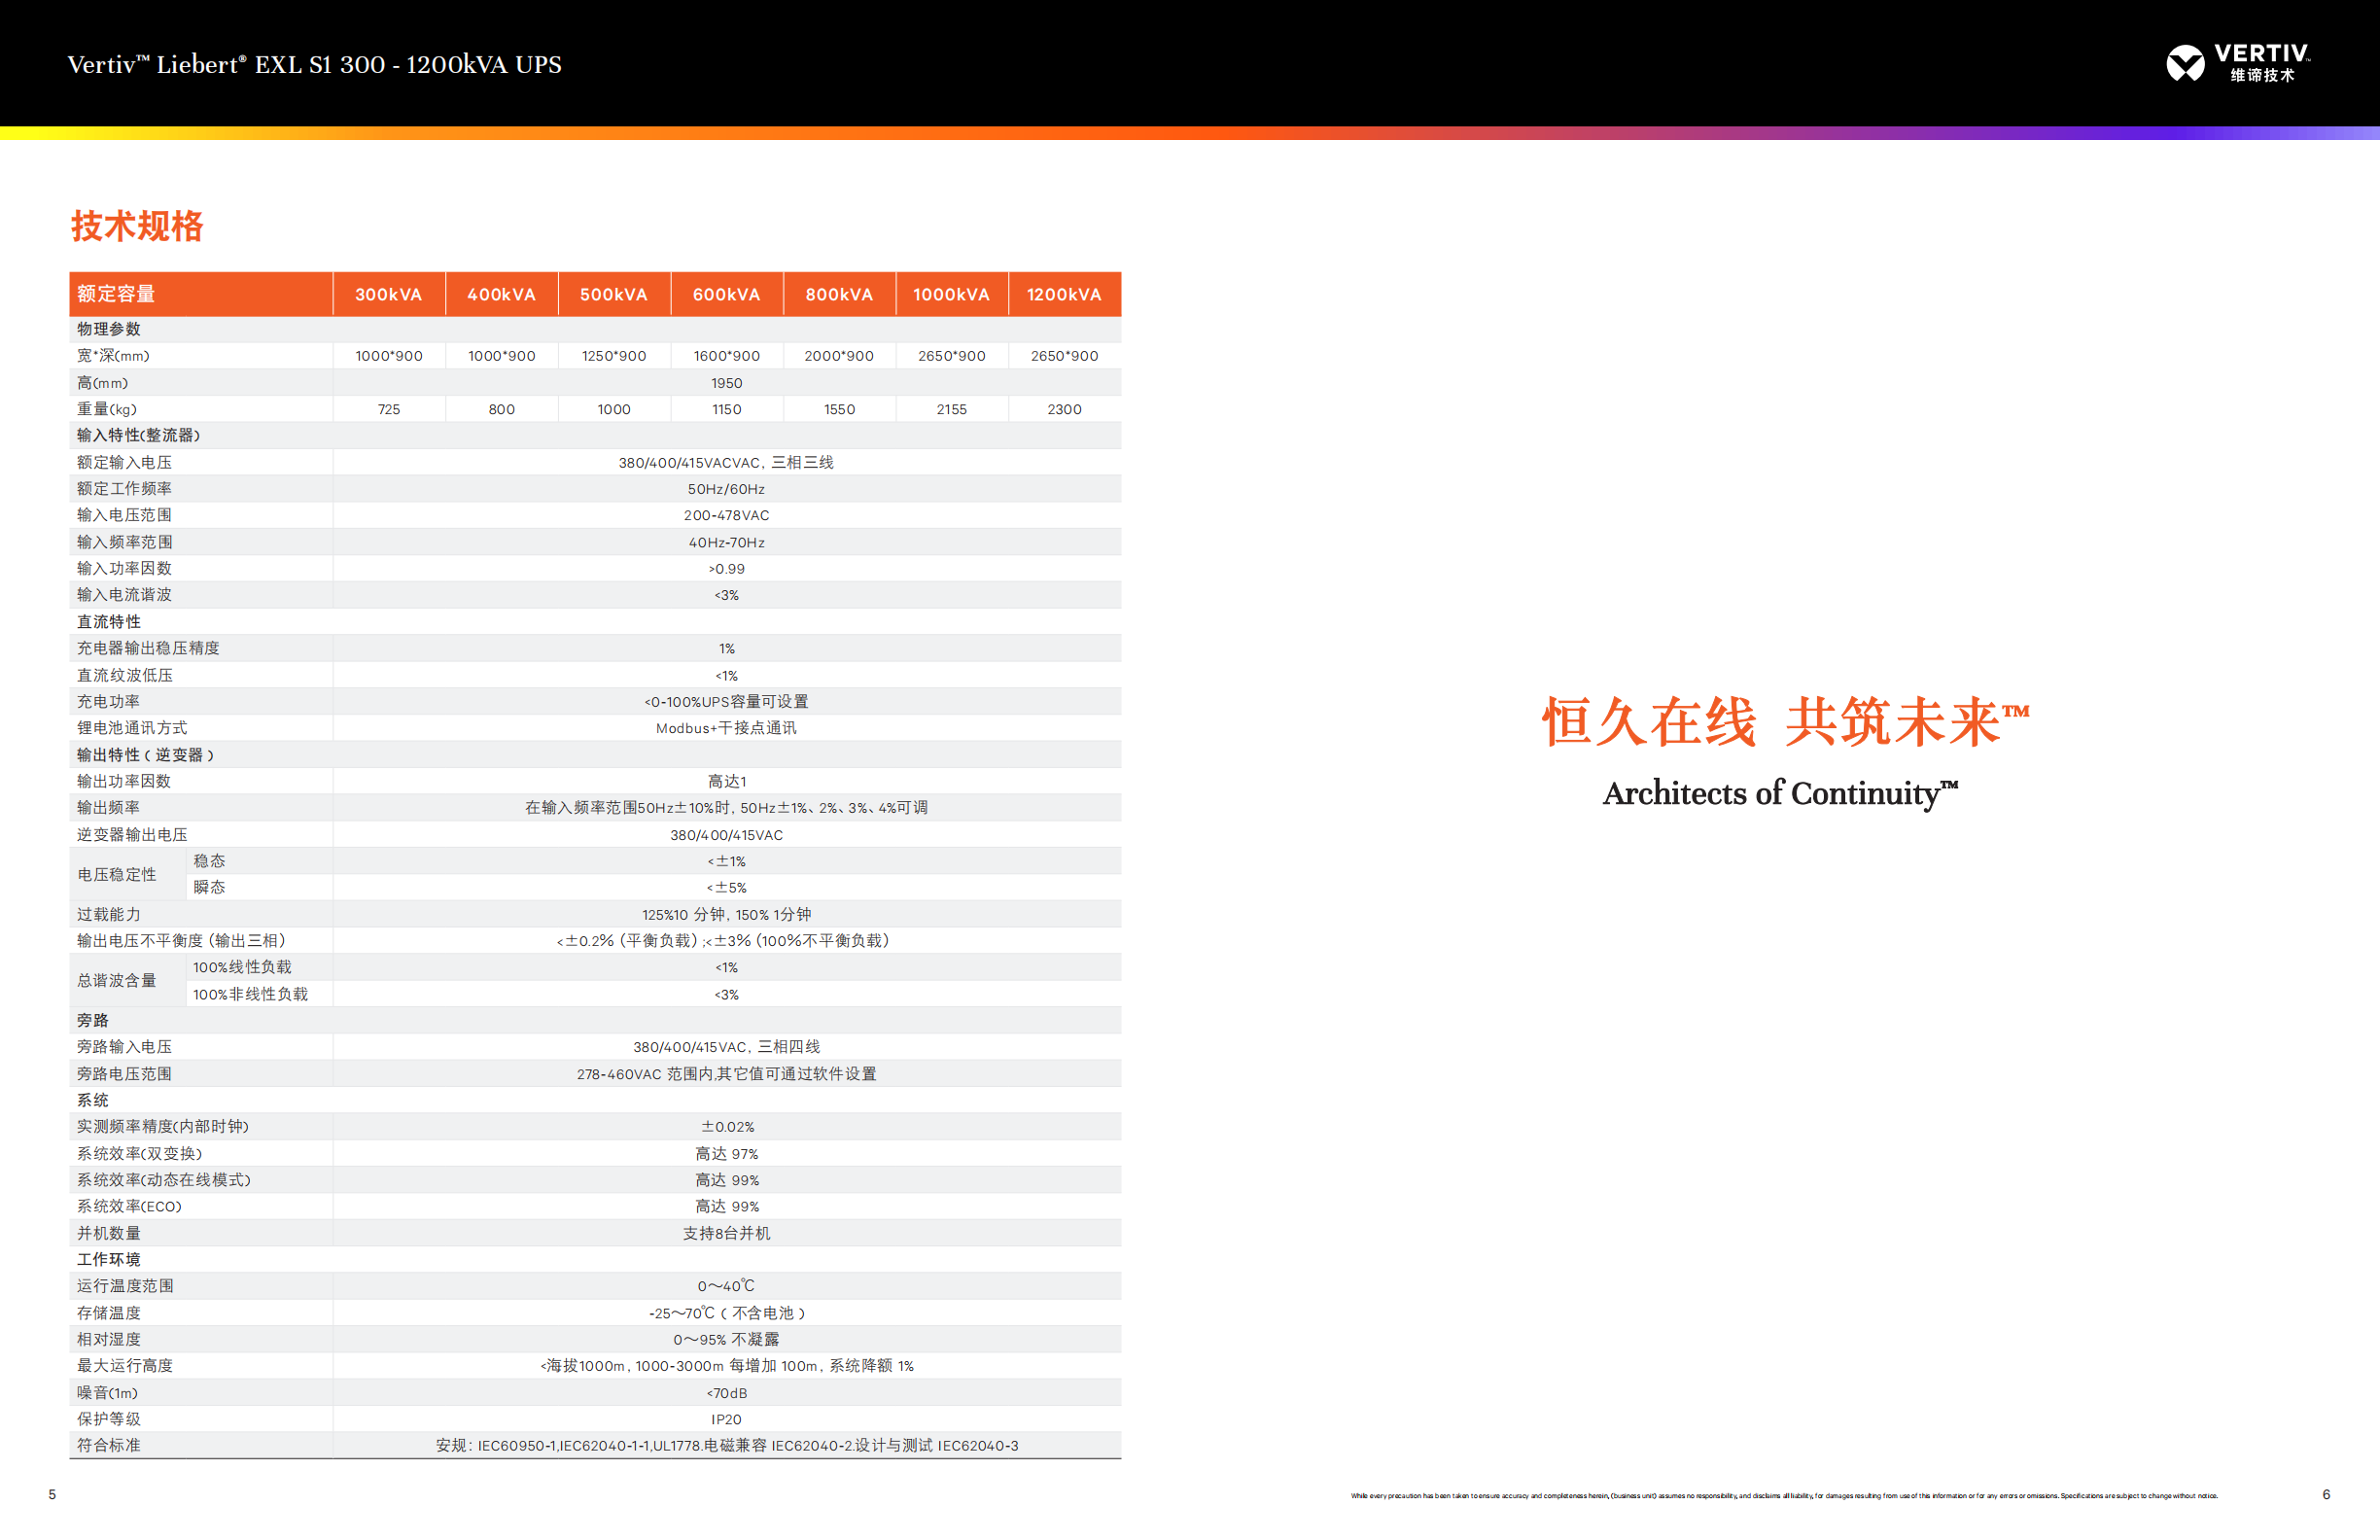The height and width of the screenshot is (1540, 2380).
Task: Click the 额定输入电压 row label
Action: tap(124, 462)
